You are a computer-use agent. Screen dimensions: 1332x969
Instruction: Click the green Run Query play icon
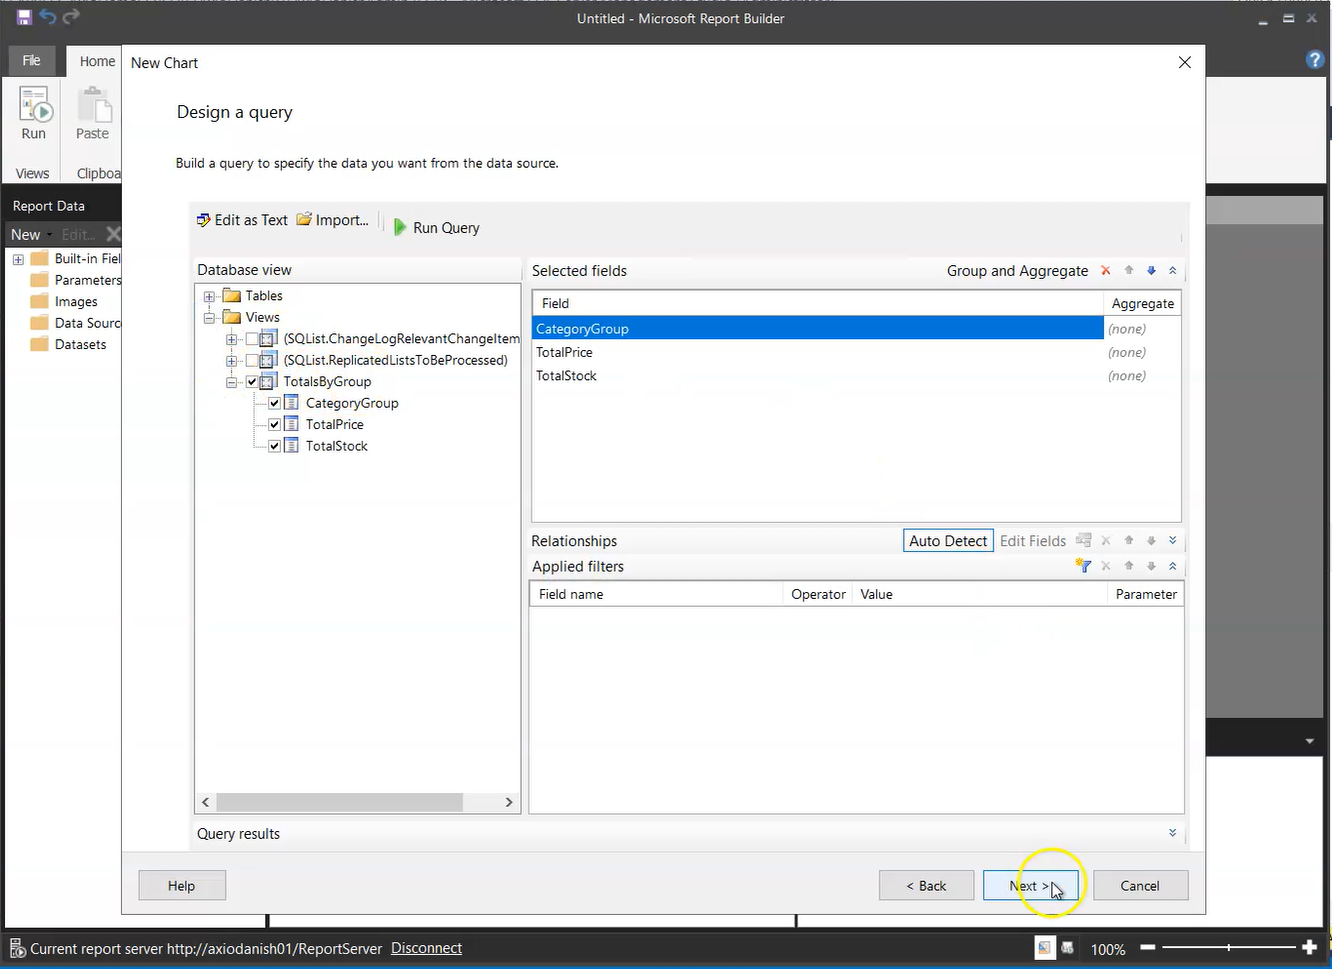coord(400,228)
